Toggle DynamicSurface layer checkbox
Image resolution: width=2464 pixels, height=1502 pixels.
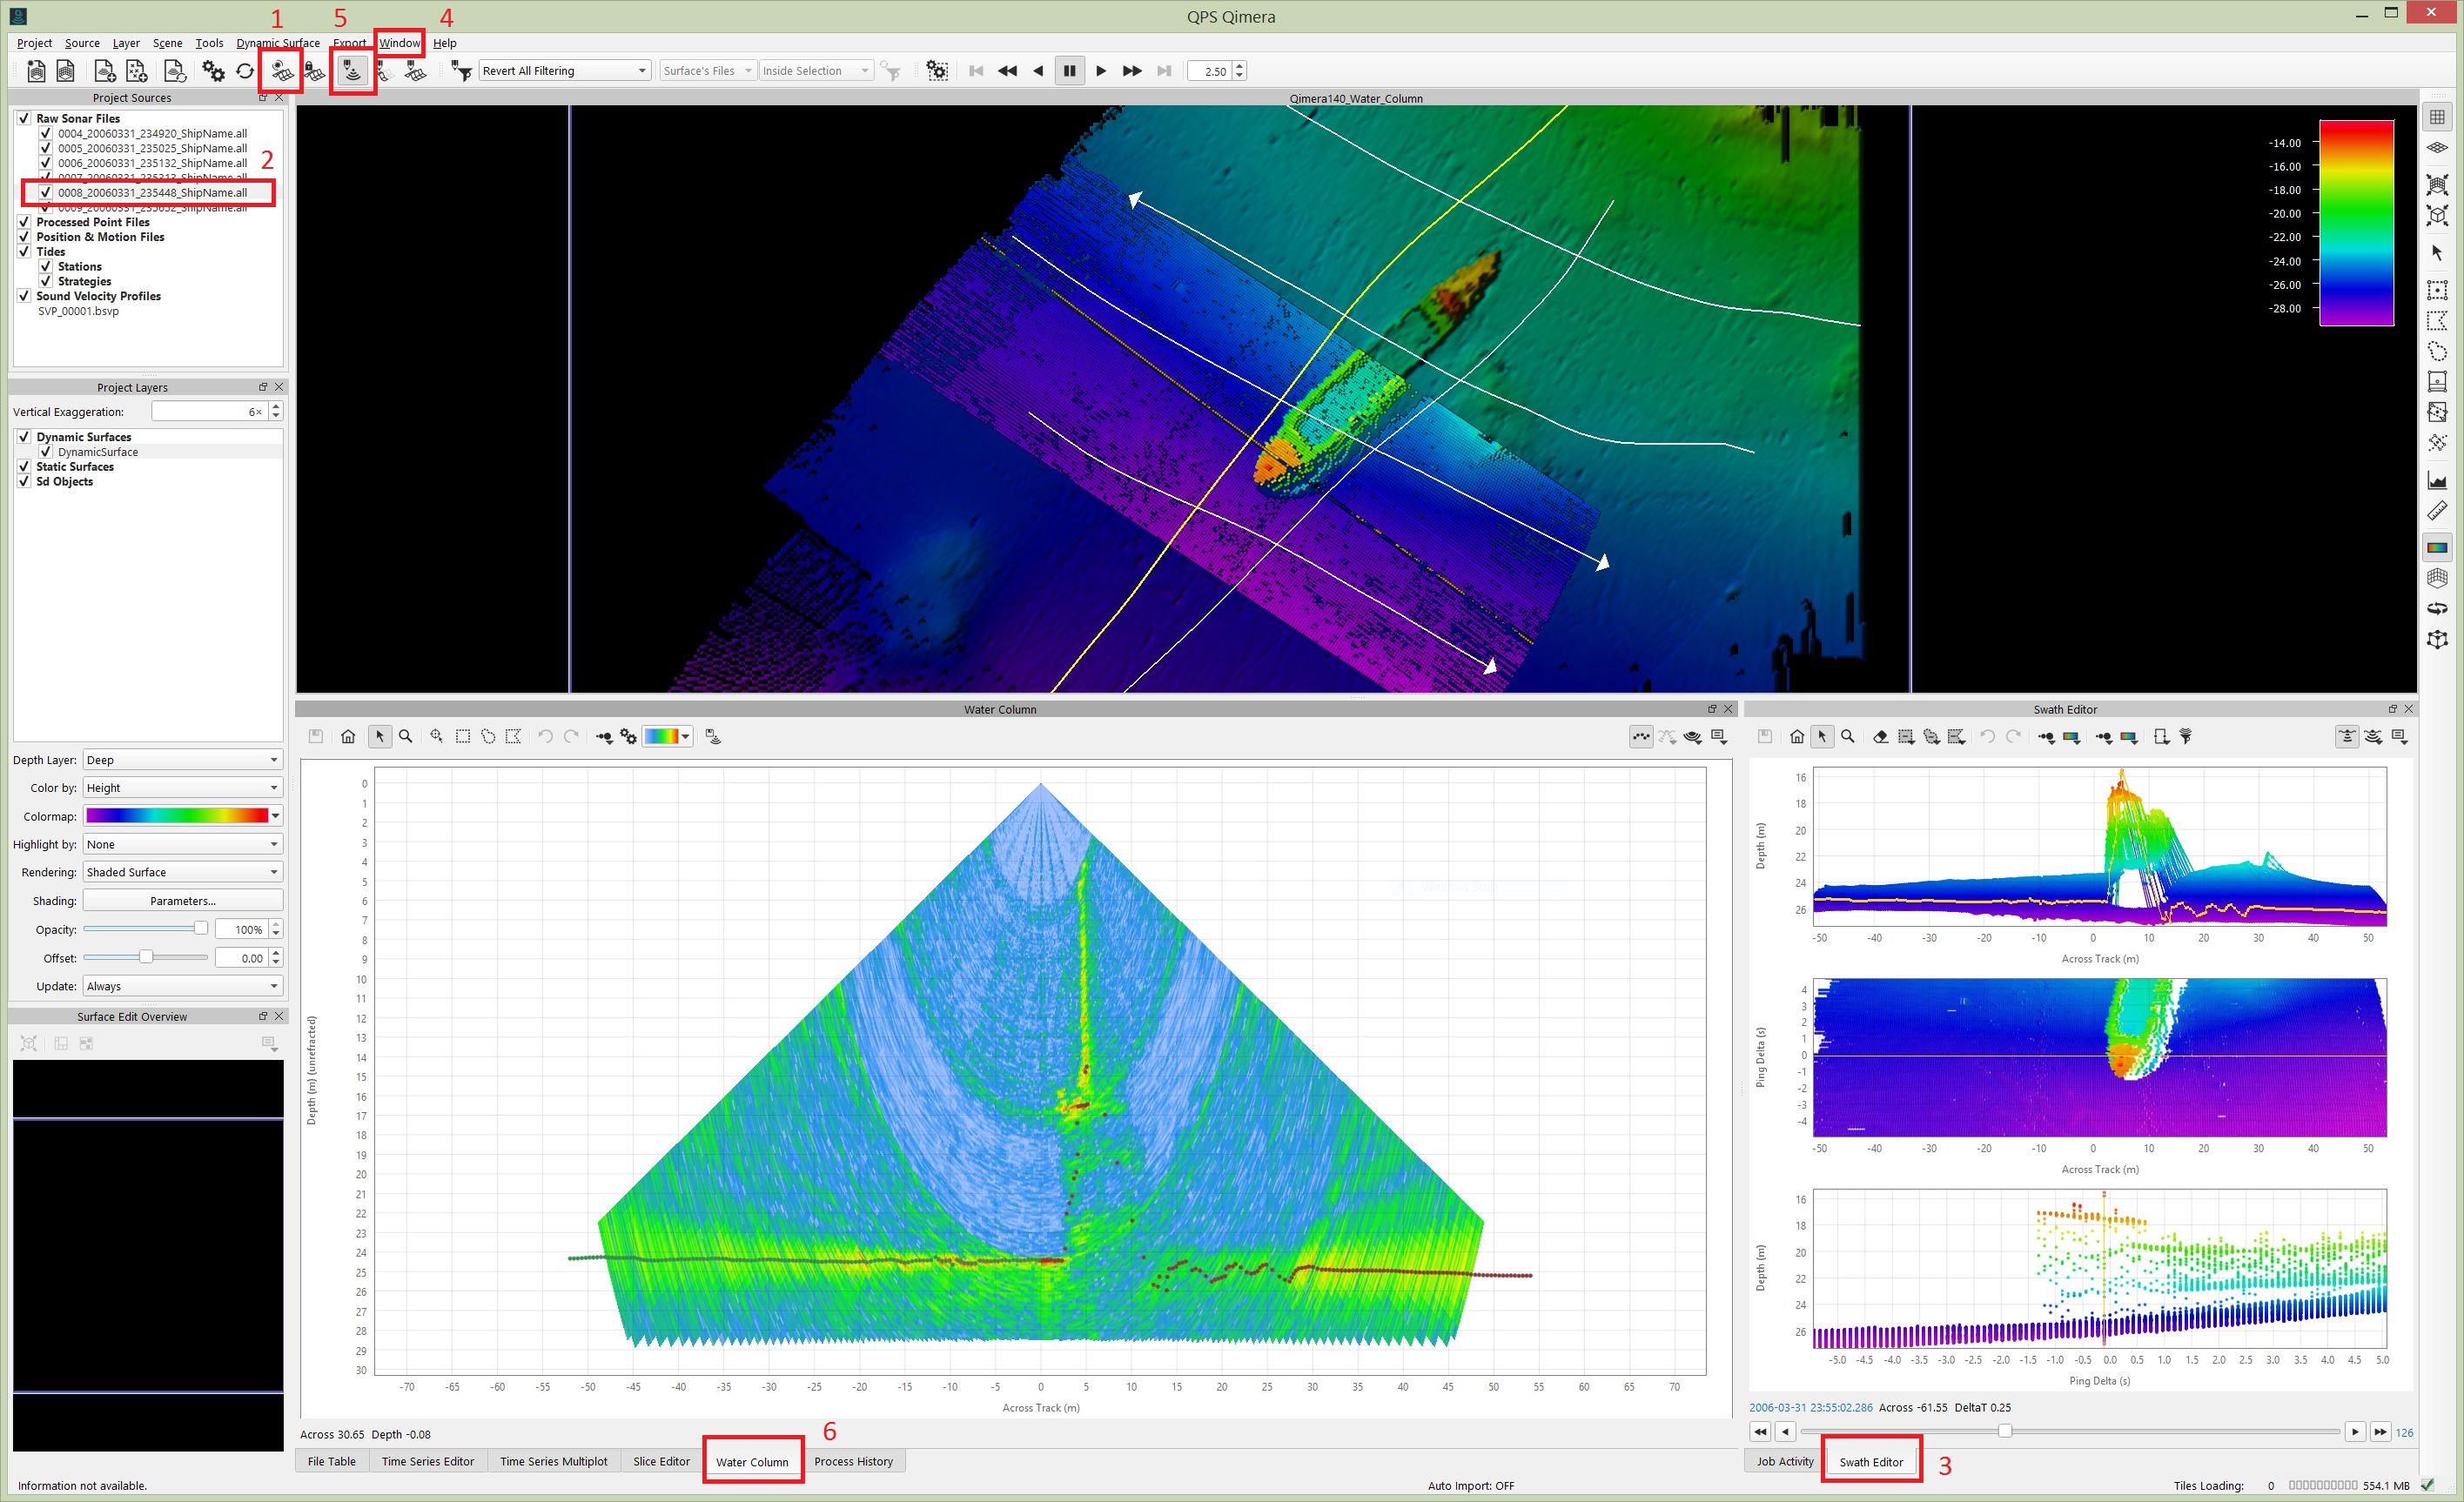coord(45,452)
